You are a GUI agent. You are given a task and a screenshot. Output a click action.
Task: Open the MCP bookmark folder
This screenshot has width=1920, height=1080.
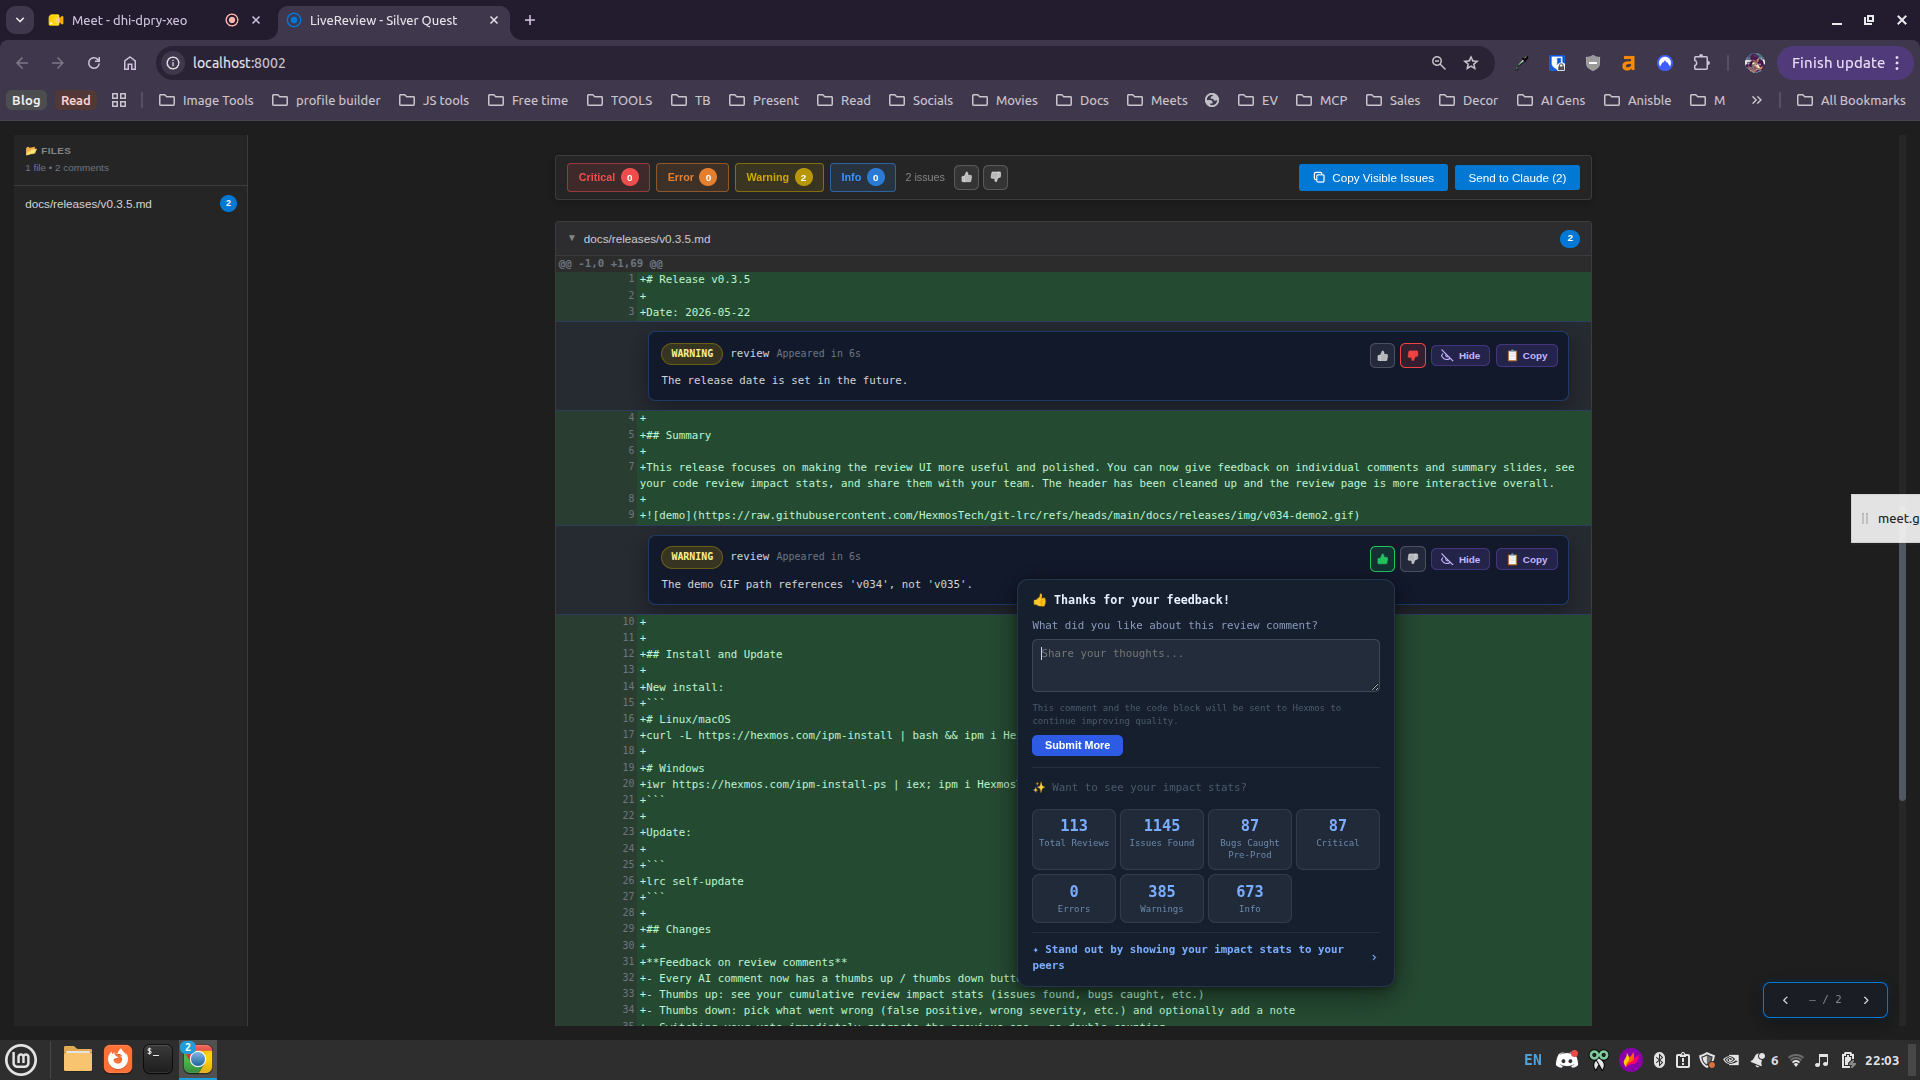tap(1322, 100)
